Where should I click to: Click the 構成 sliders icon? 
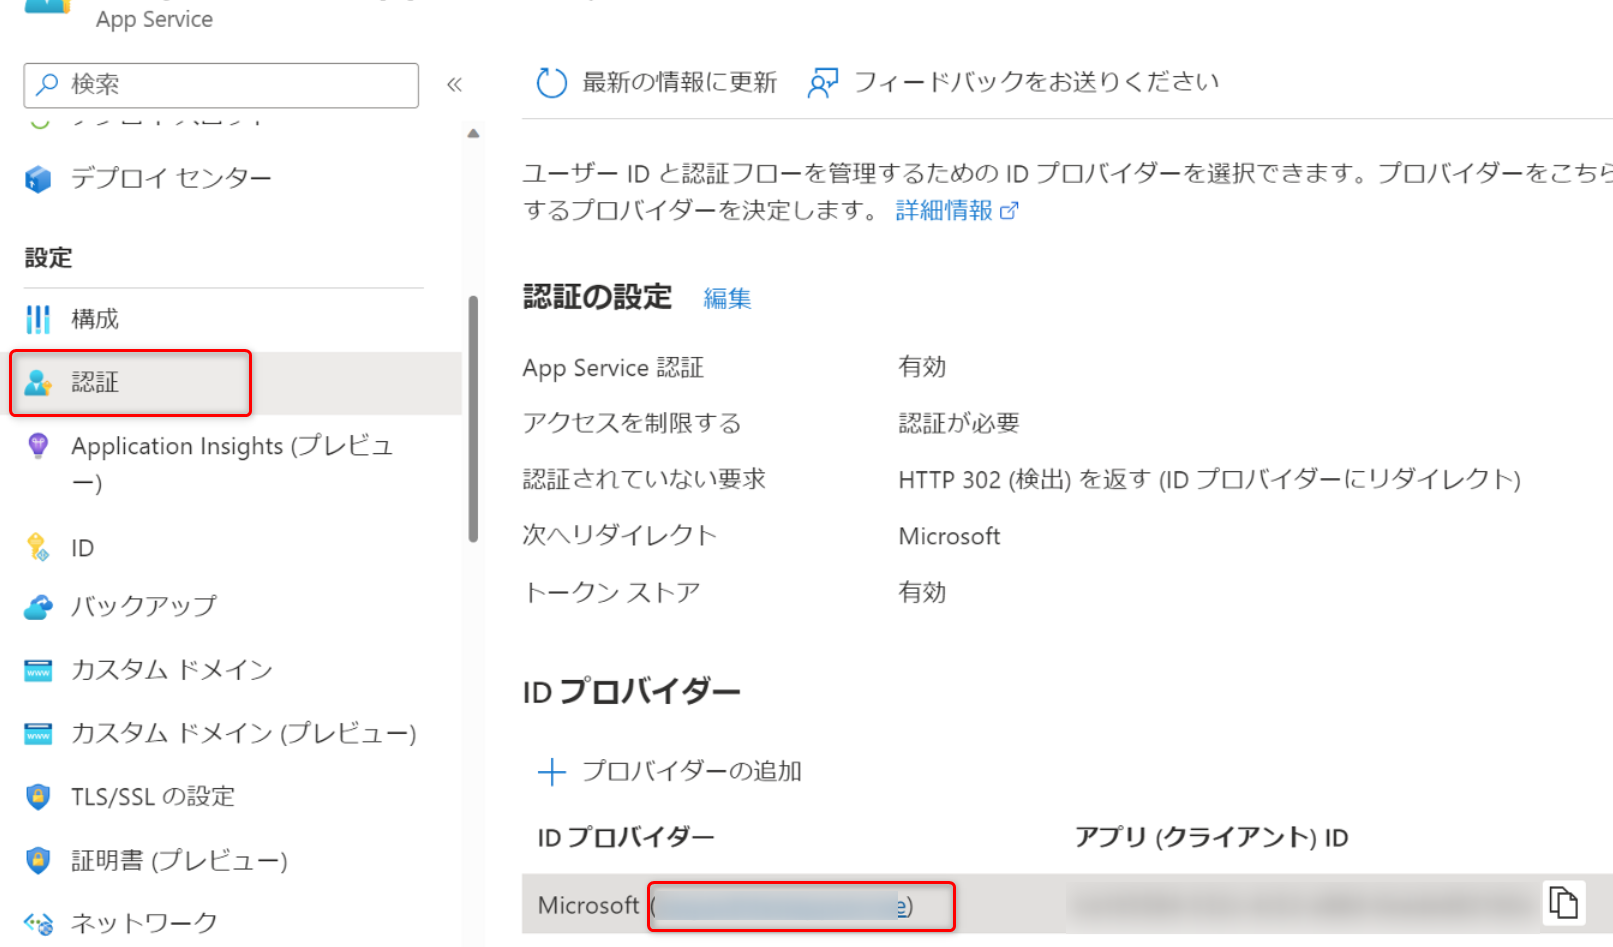[x=38, y=319]
